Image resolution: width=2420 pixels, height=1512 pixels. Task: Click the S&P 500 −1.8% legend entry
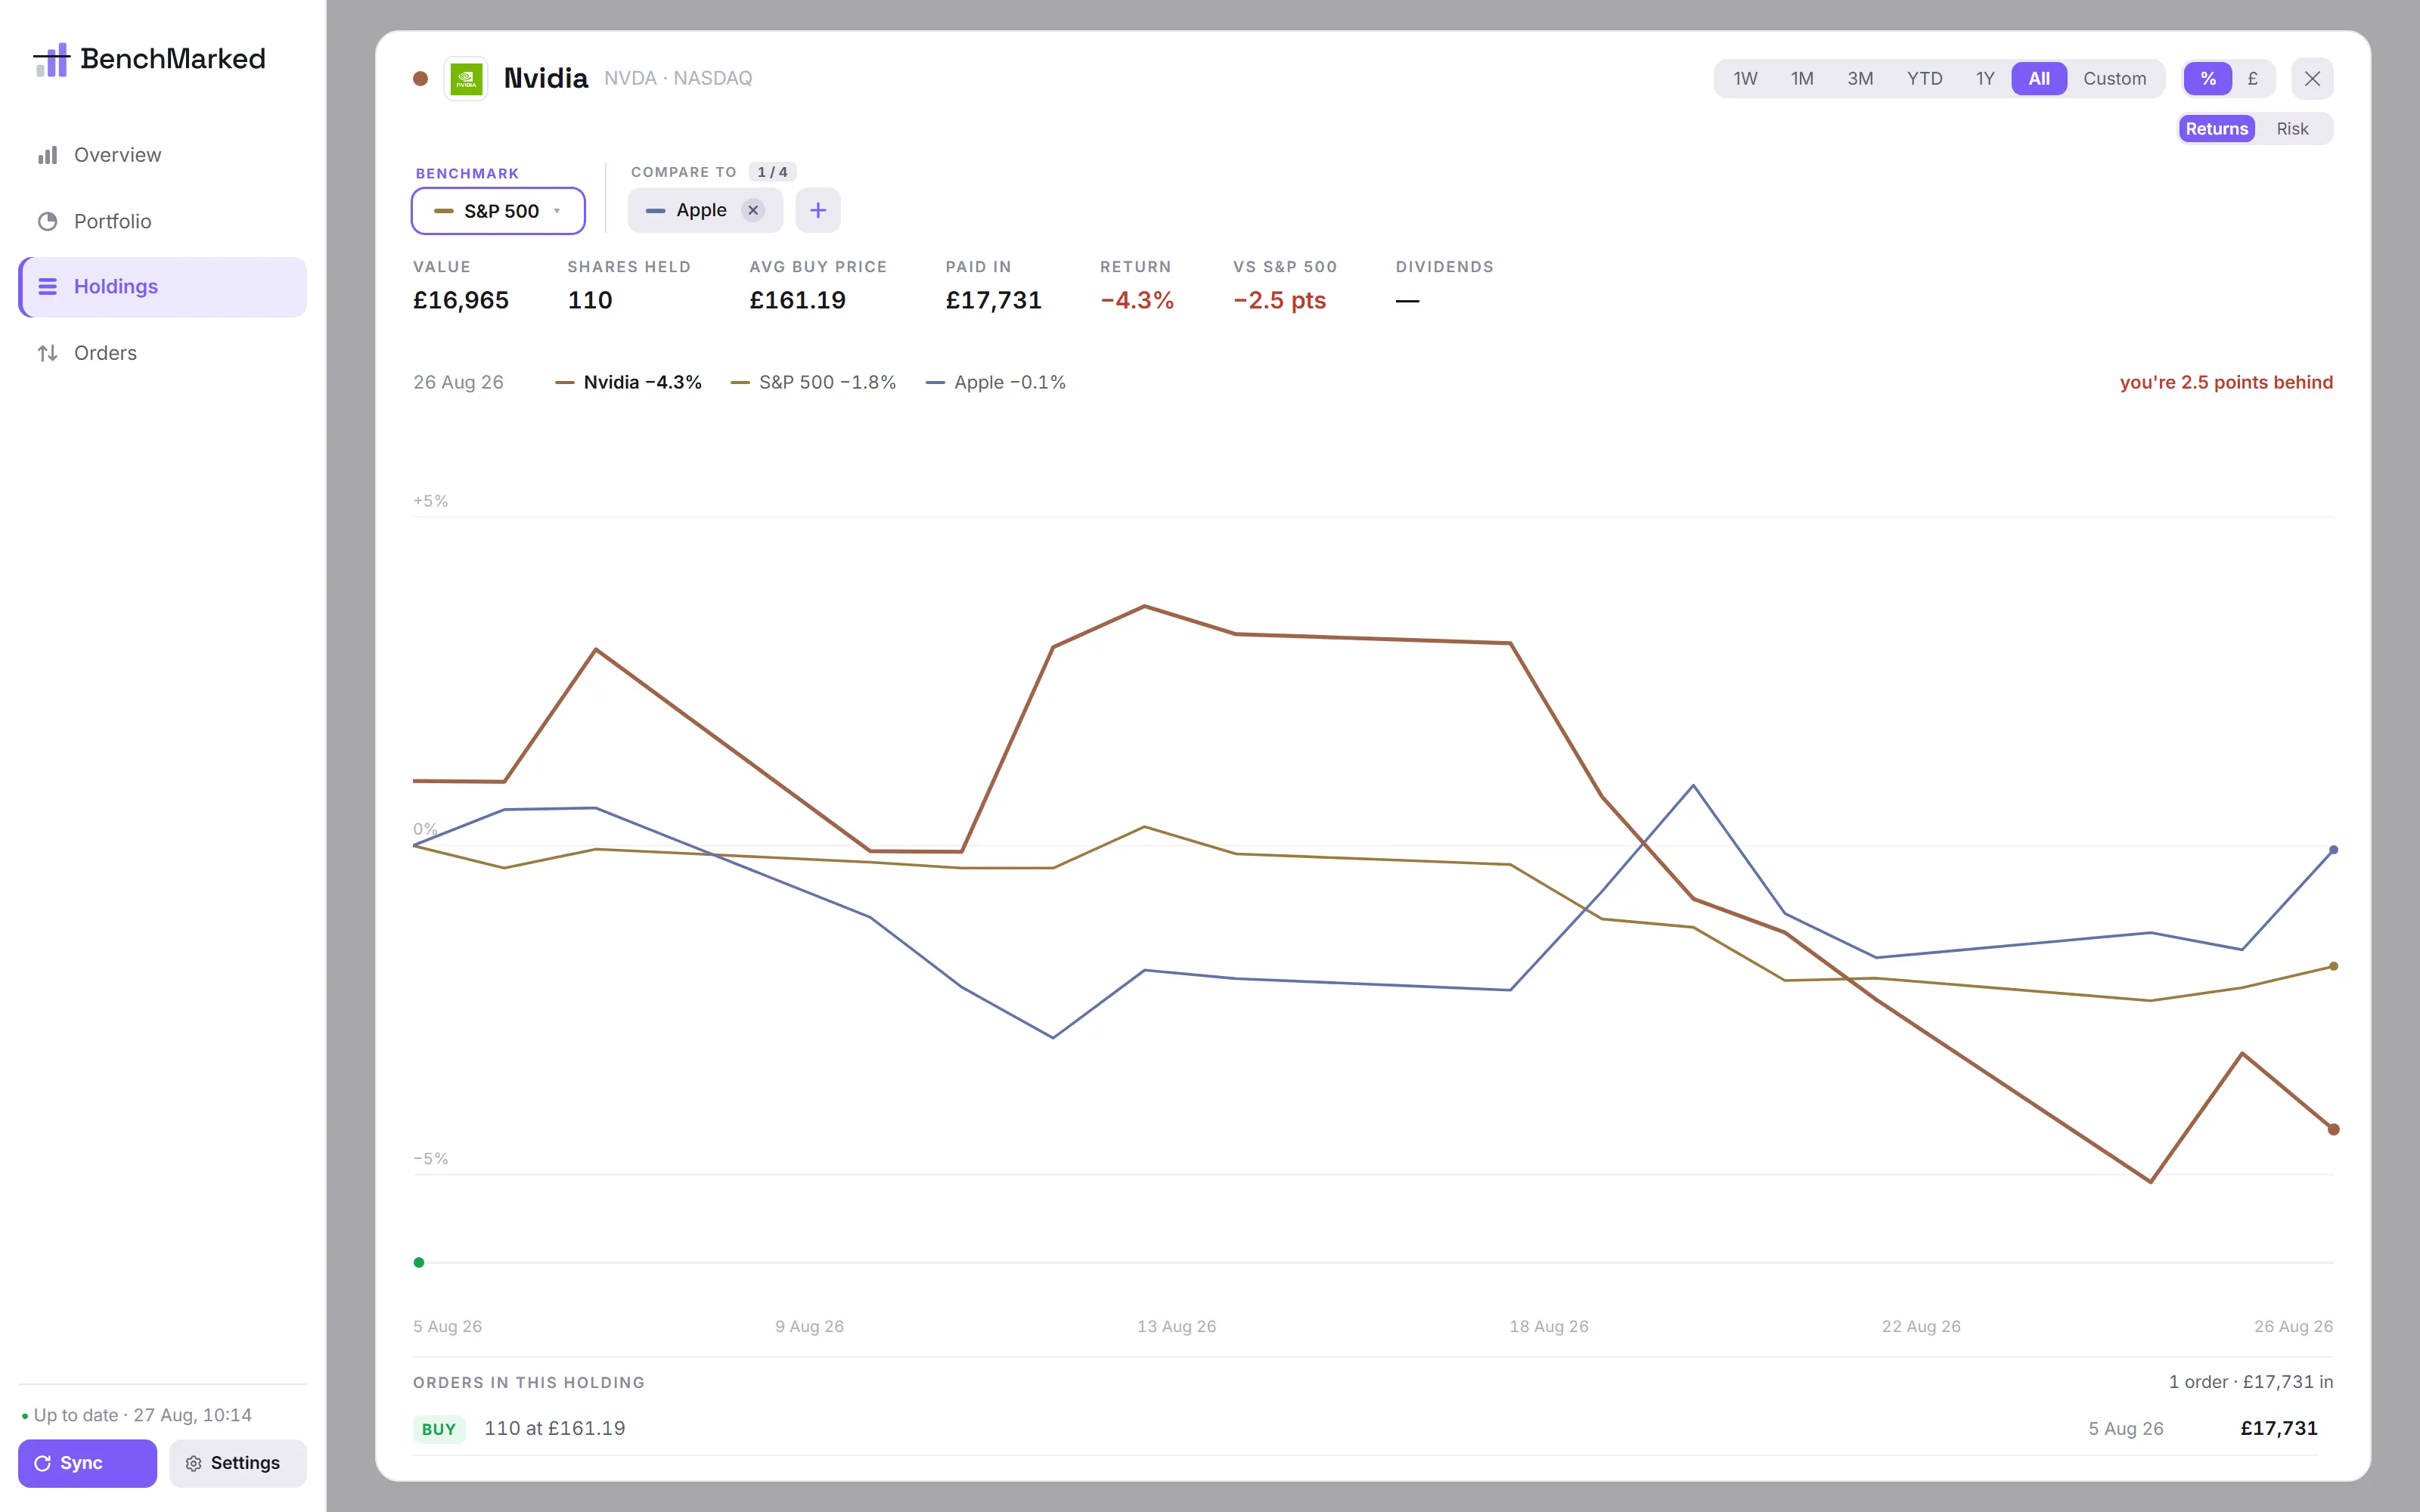click(814, 382)
